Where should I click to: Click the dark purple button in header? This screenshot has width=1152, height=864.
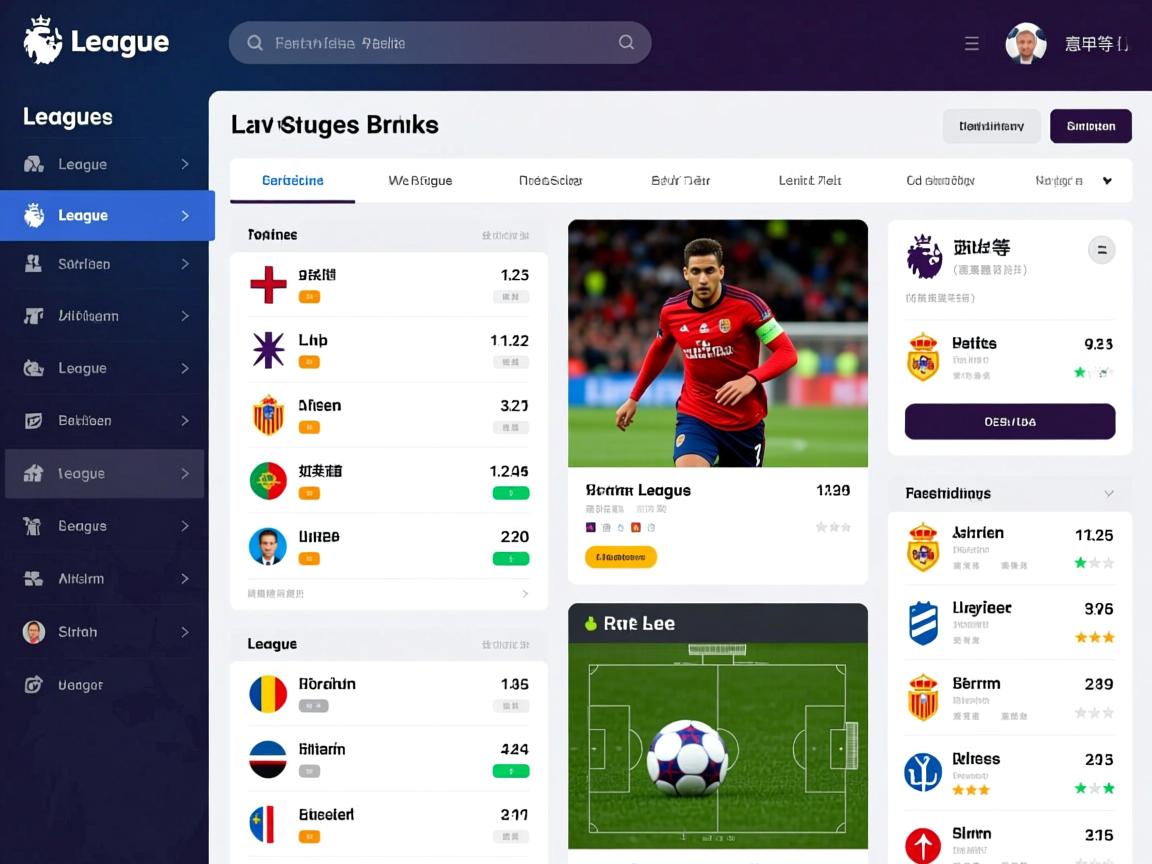tap(1090, 126)
